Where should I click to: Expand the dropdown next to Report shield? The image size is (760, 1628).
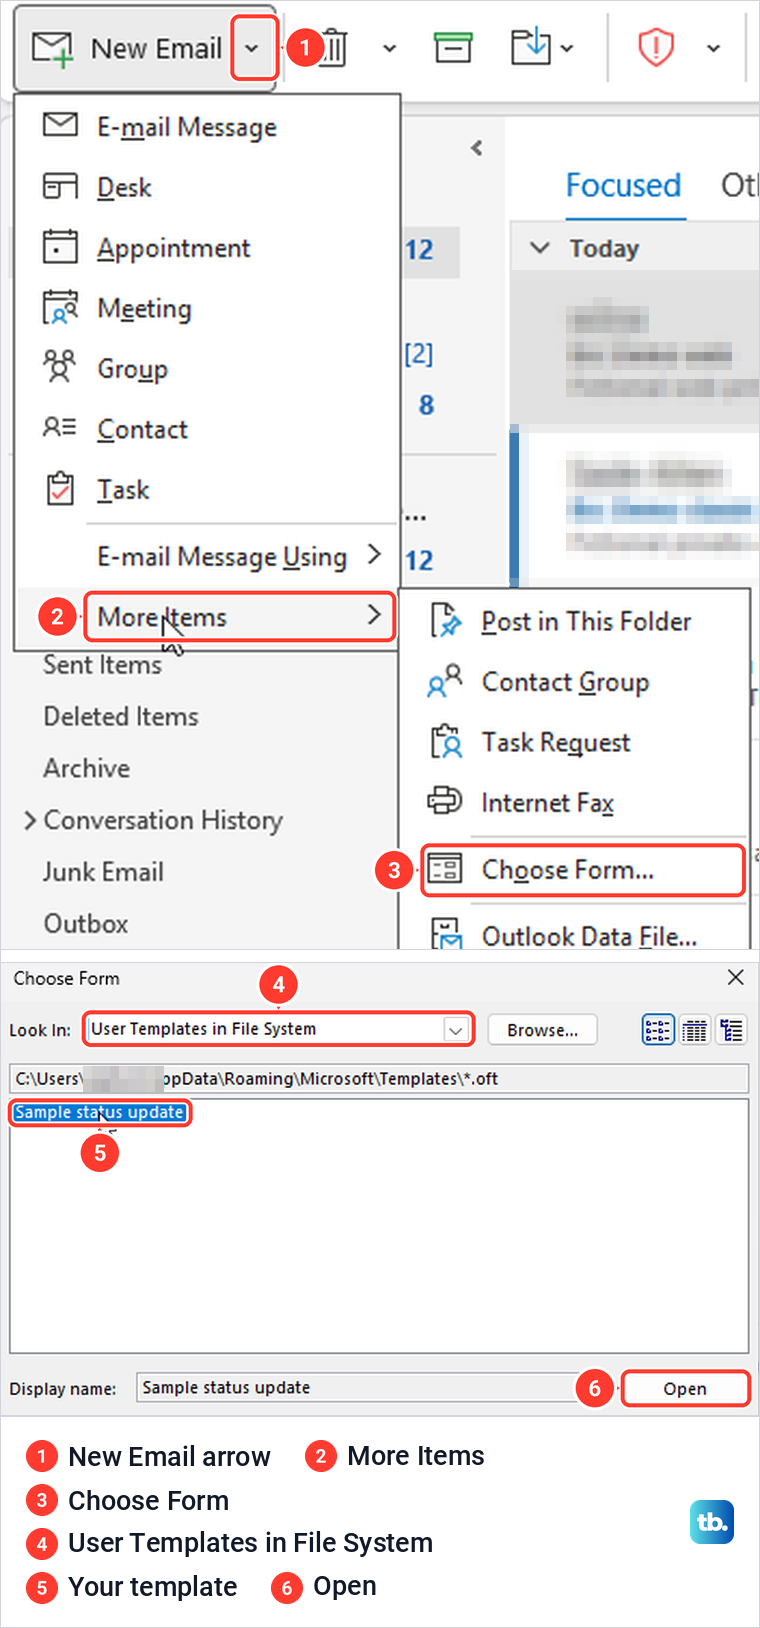(713, 48)
